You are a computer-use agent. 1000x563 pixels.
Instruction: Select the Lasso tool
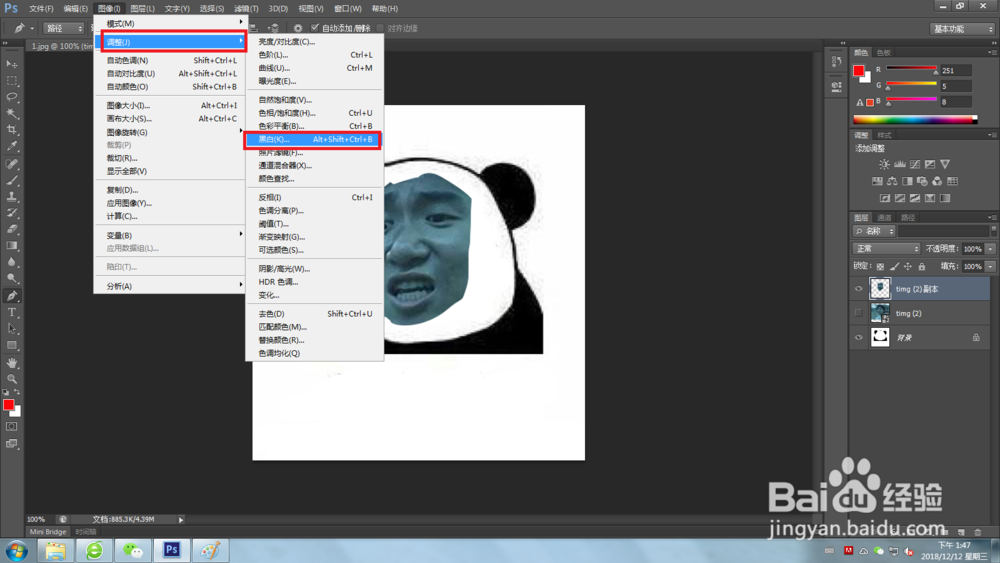tap(11, 97)
